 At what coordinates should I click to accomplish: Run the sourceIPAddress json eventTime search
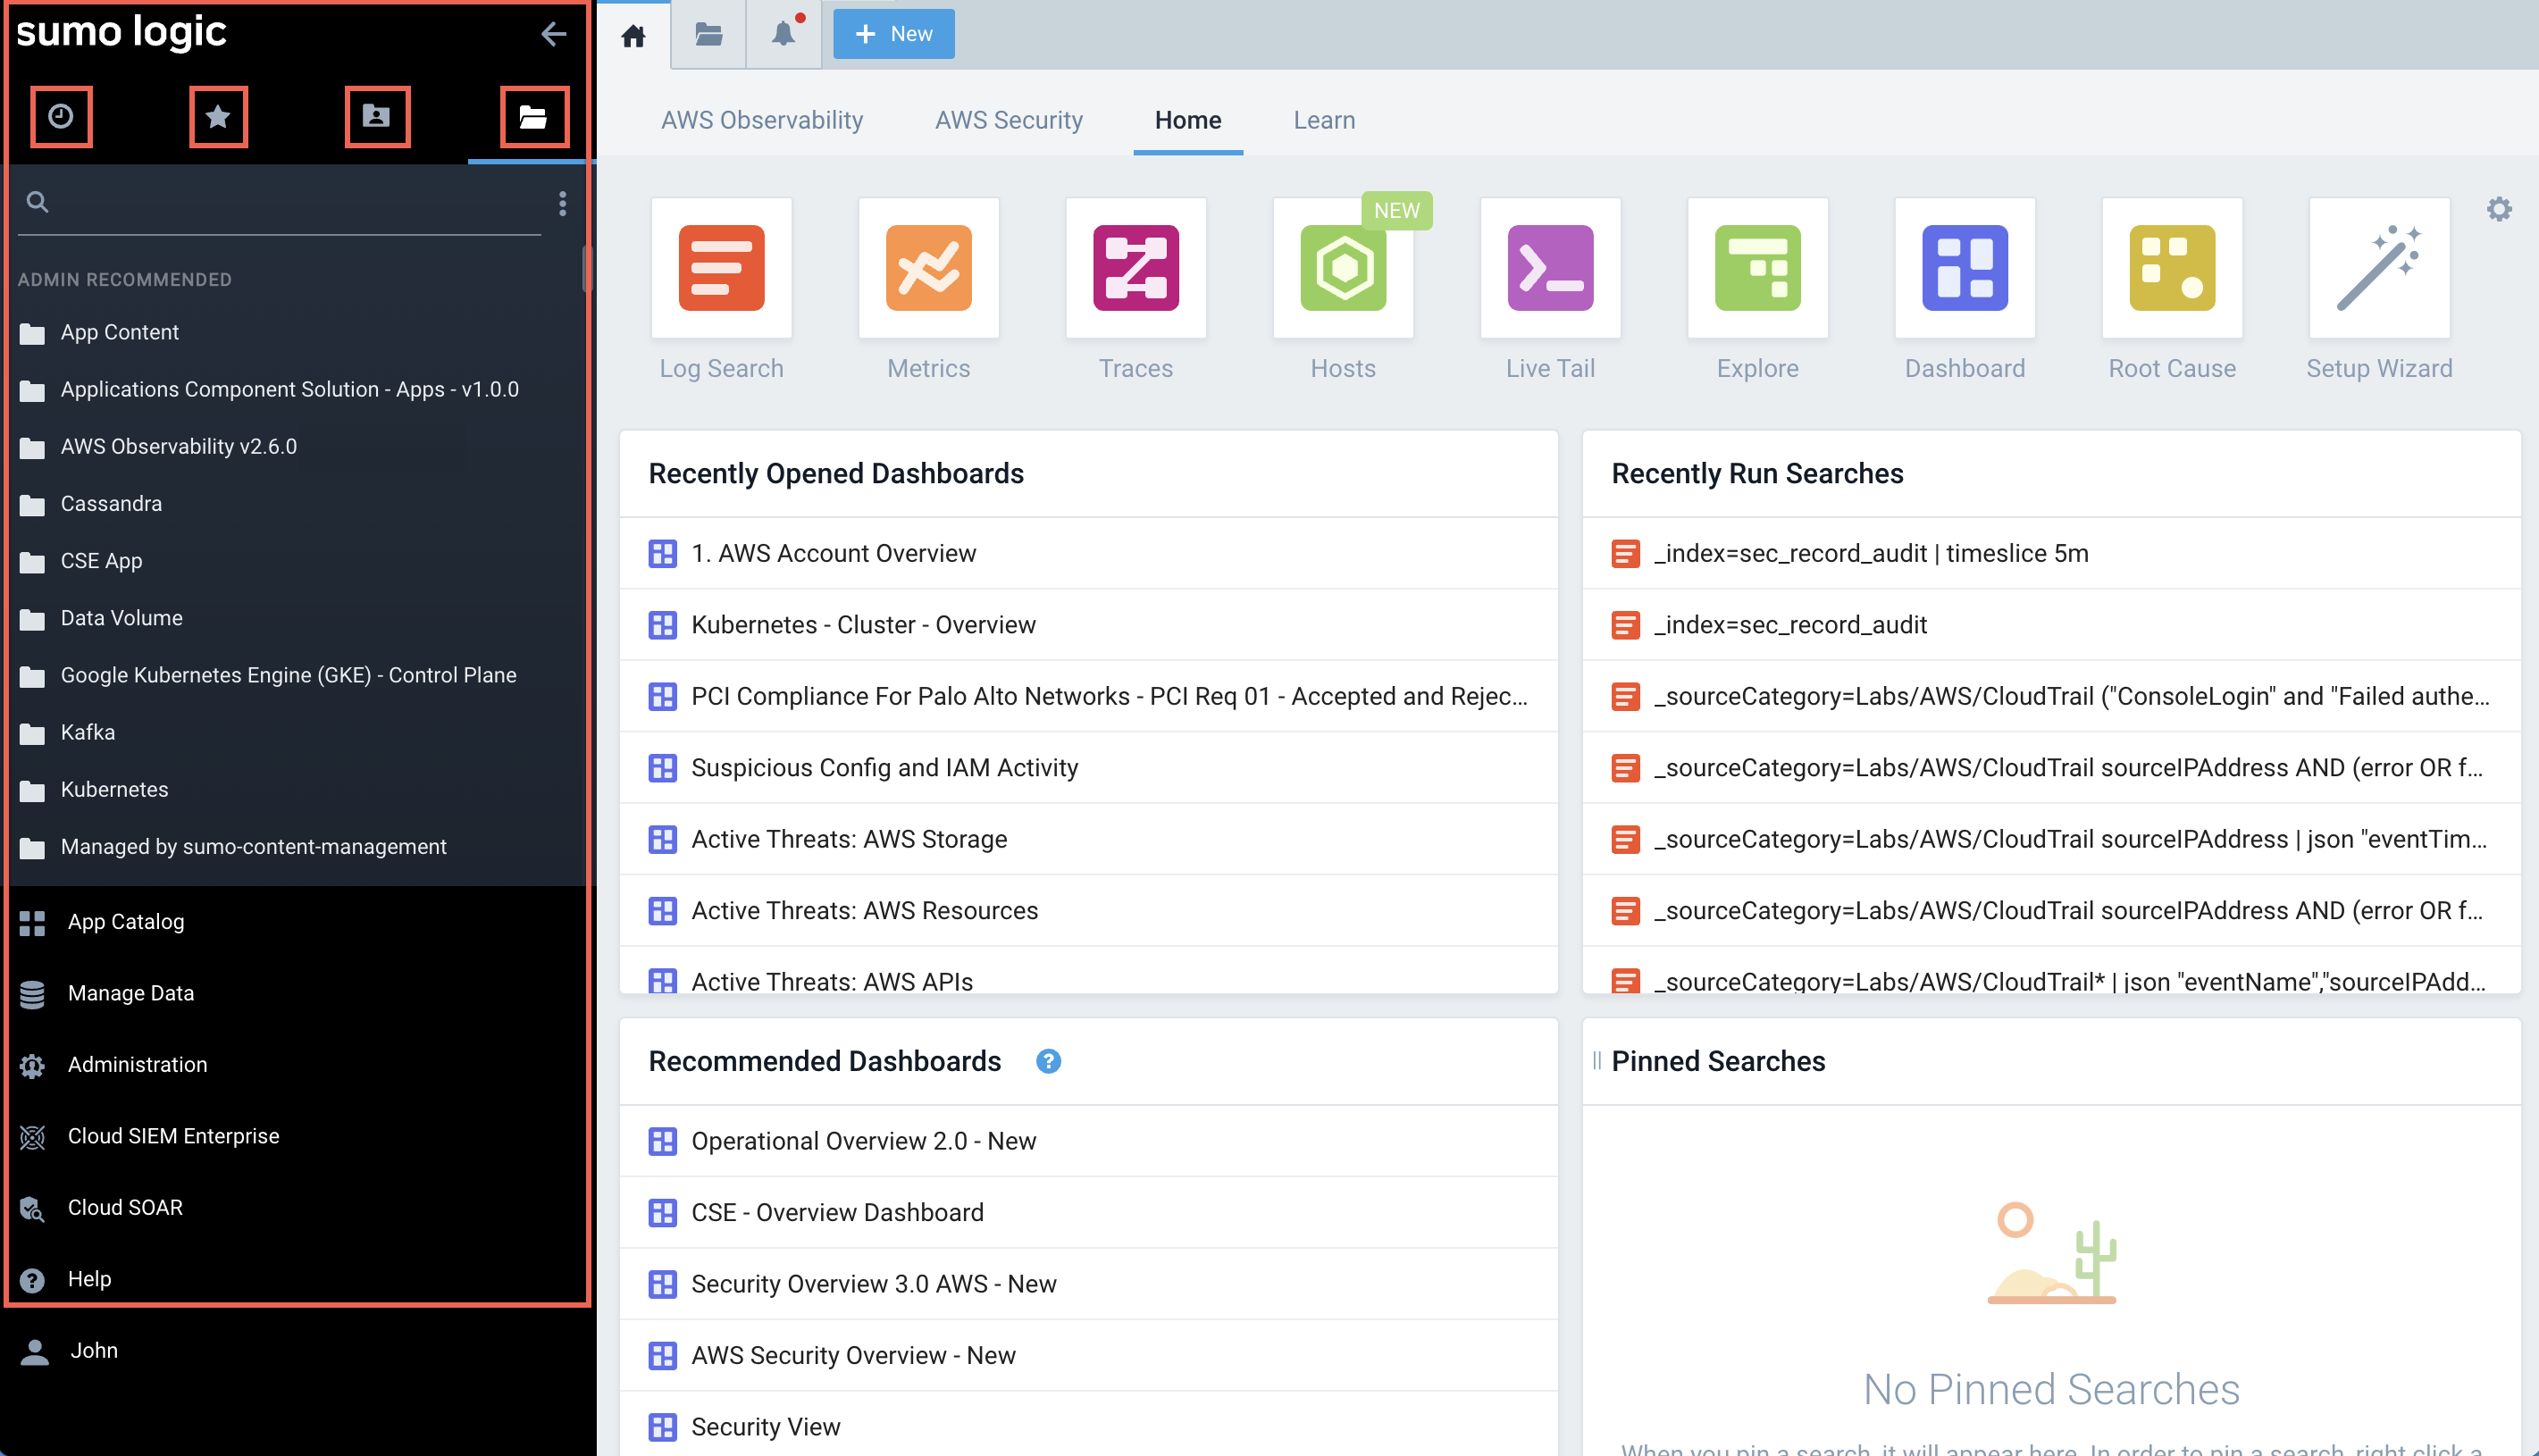click(2051, 839)
